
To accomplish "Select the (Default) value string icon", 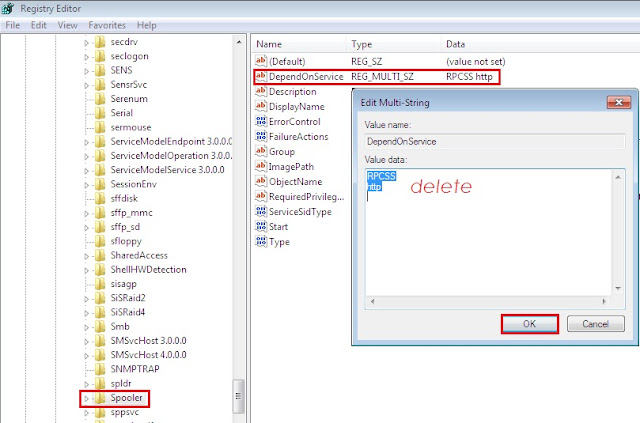I will [261, 61].
